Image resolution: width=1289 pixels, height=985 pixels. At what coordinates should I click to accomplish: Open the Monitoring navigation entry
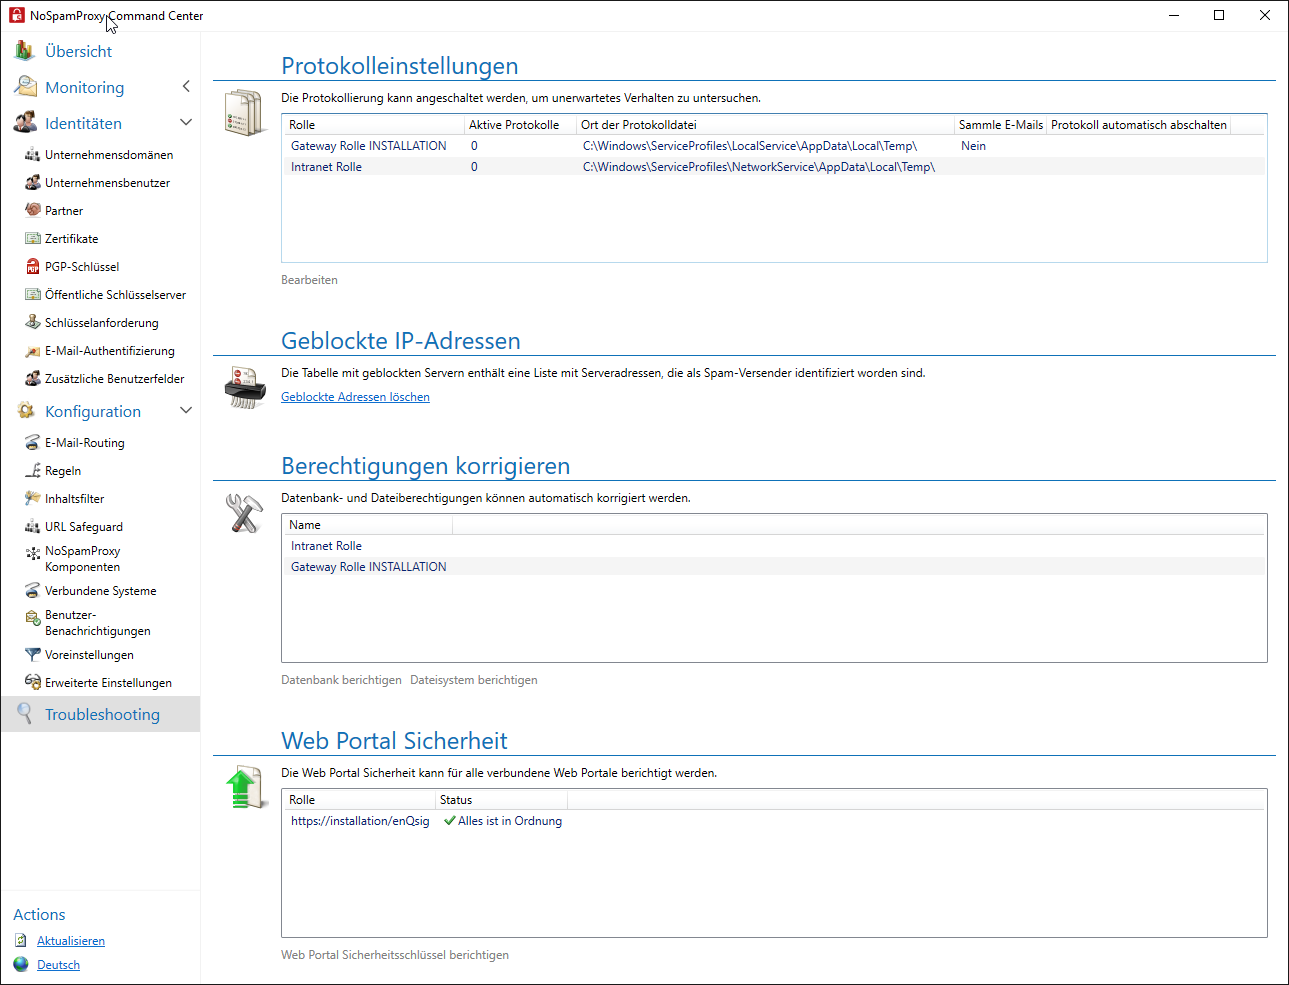point(85,87)
